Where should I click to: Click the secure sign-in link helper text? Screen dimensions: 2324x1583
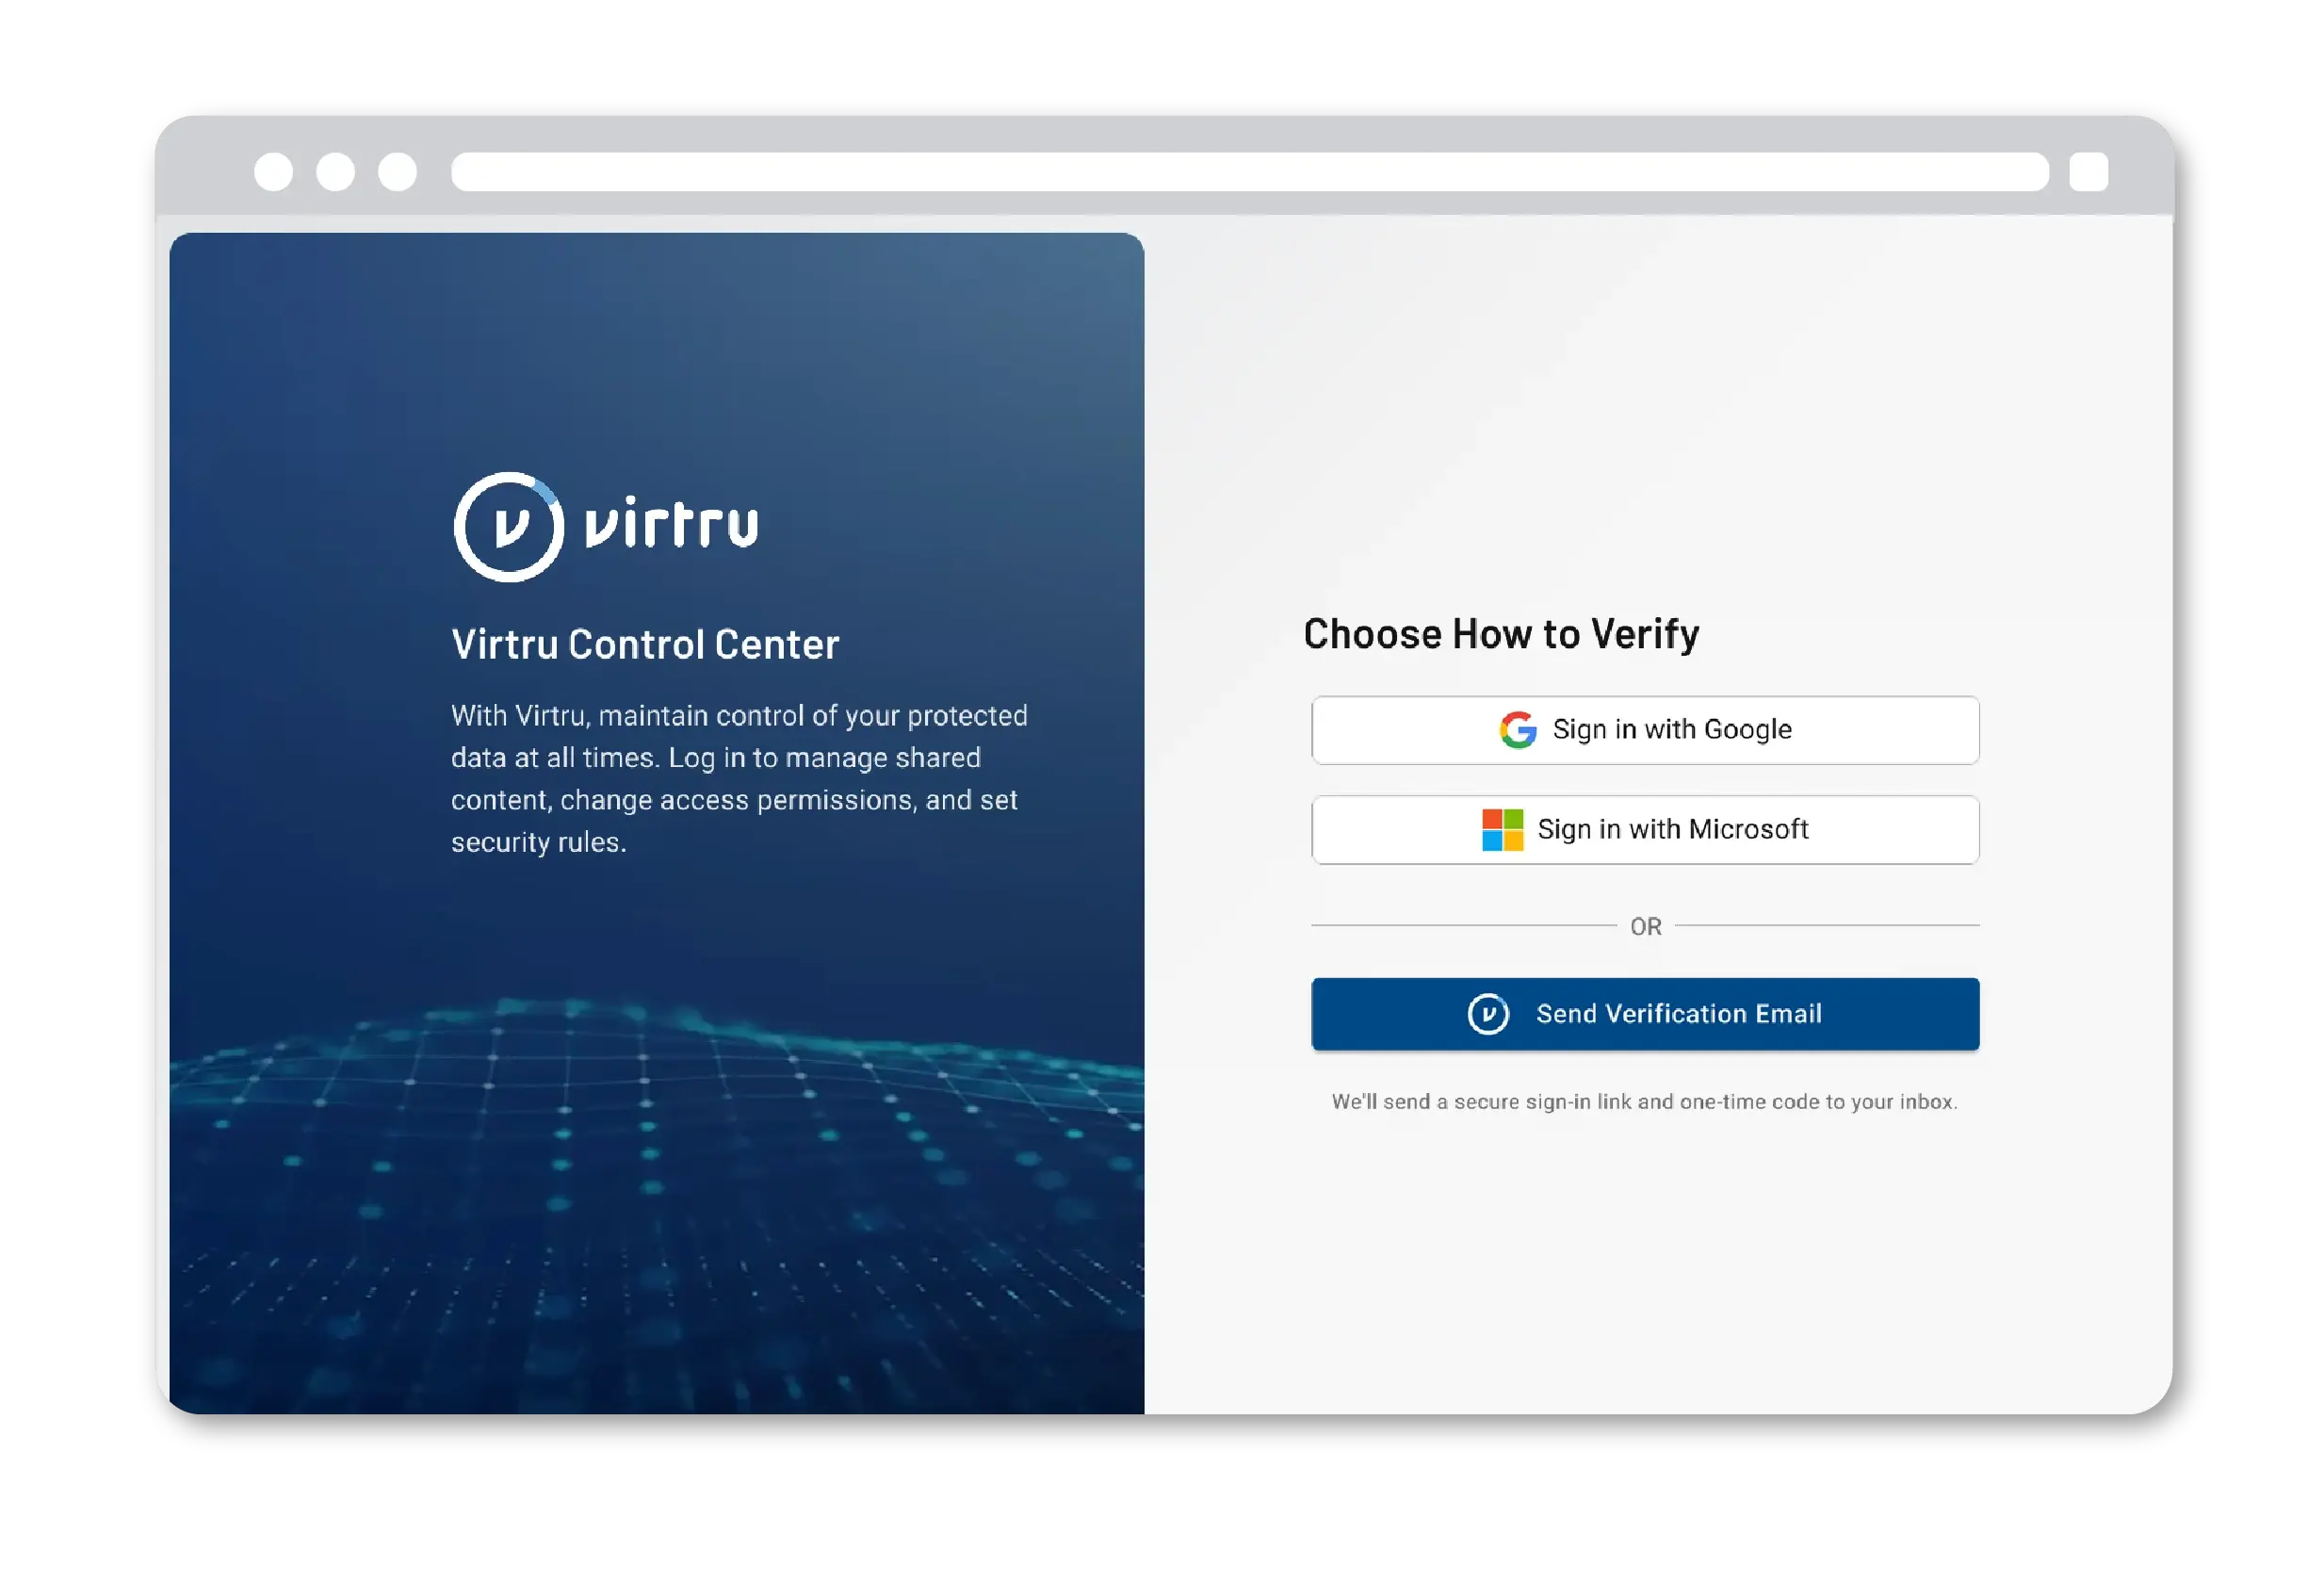[1645, 1101]
